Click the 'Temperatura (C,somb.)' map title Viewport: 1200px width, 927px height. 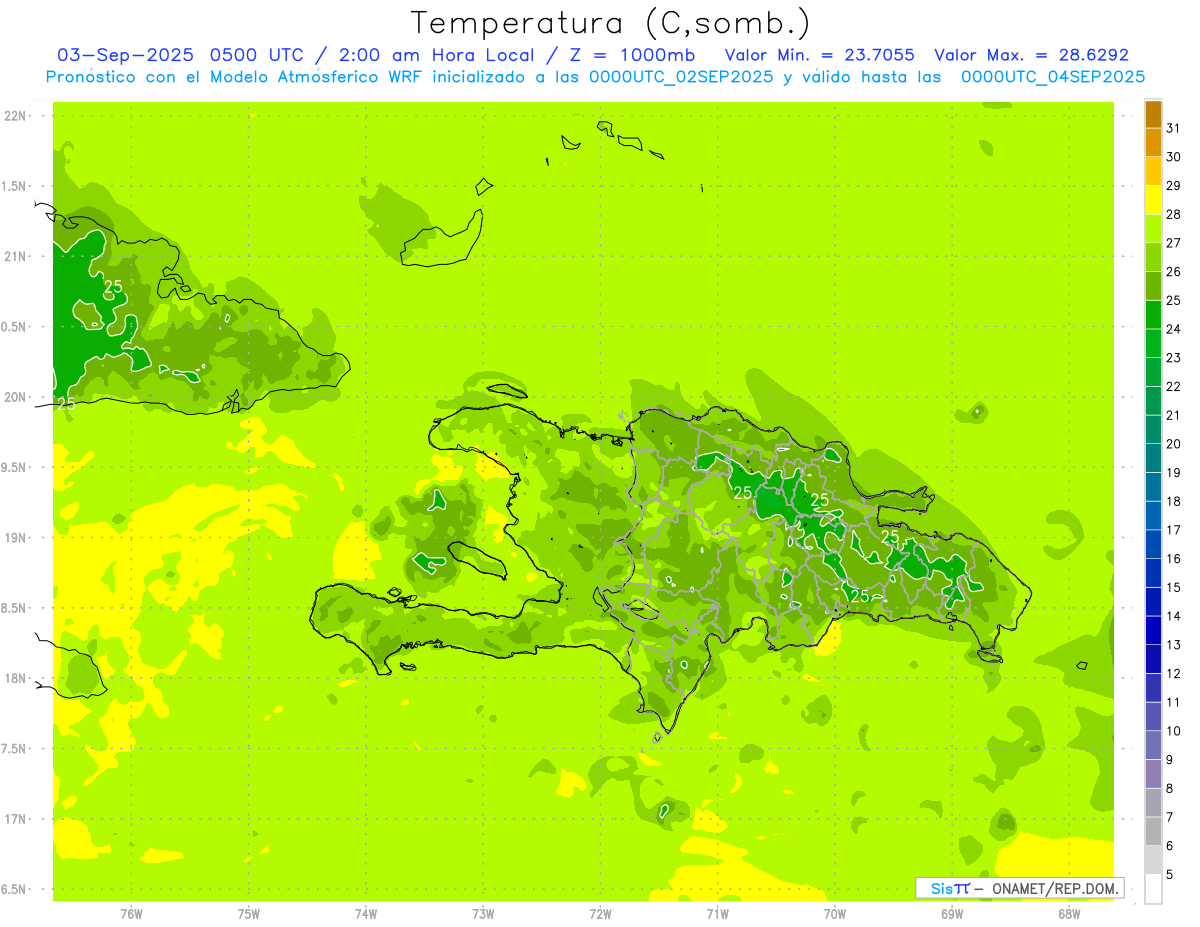click(611, 23)
